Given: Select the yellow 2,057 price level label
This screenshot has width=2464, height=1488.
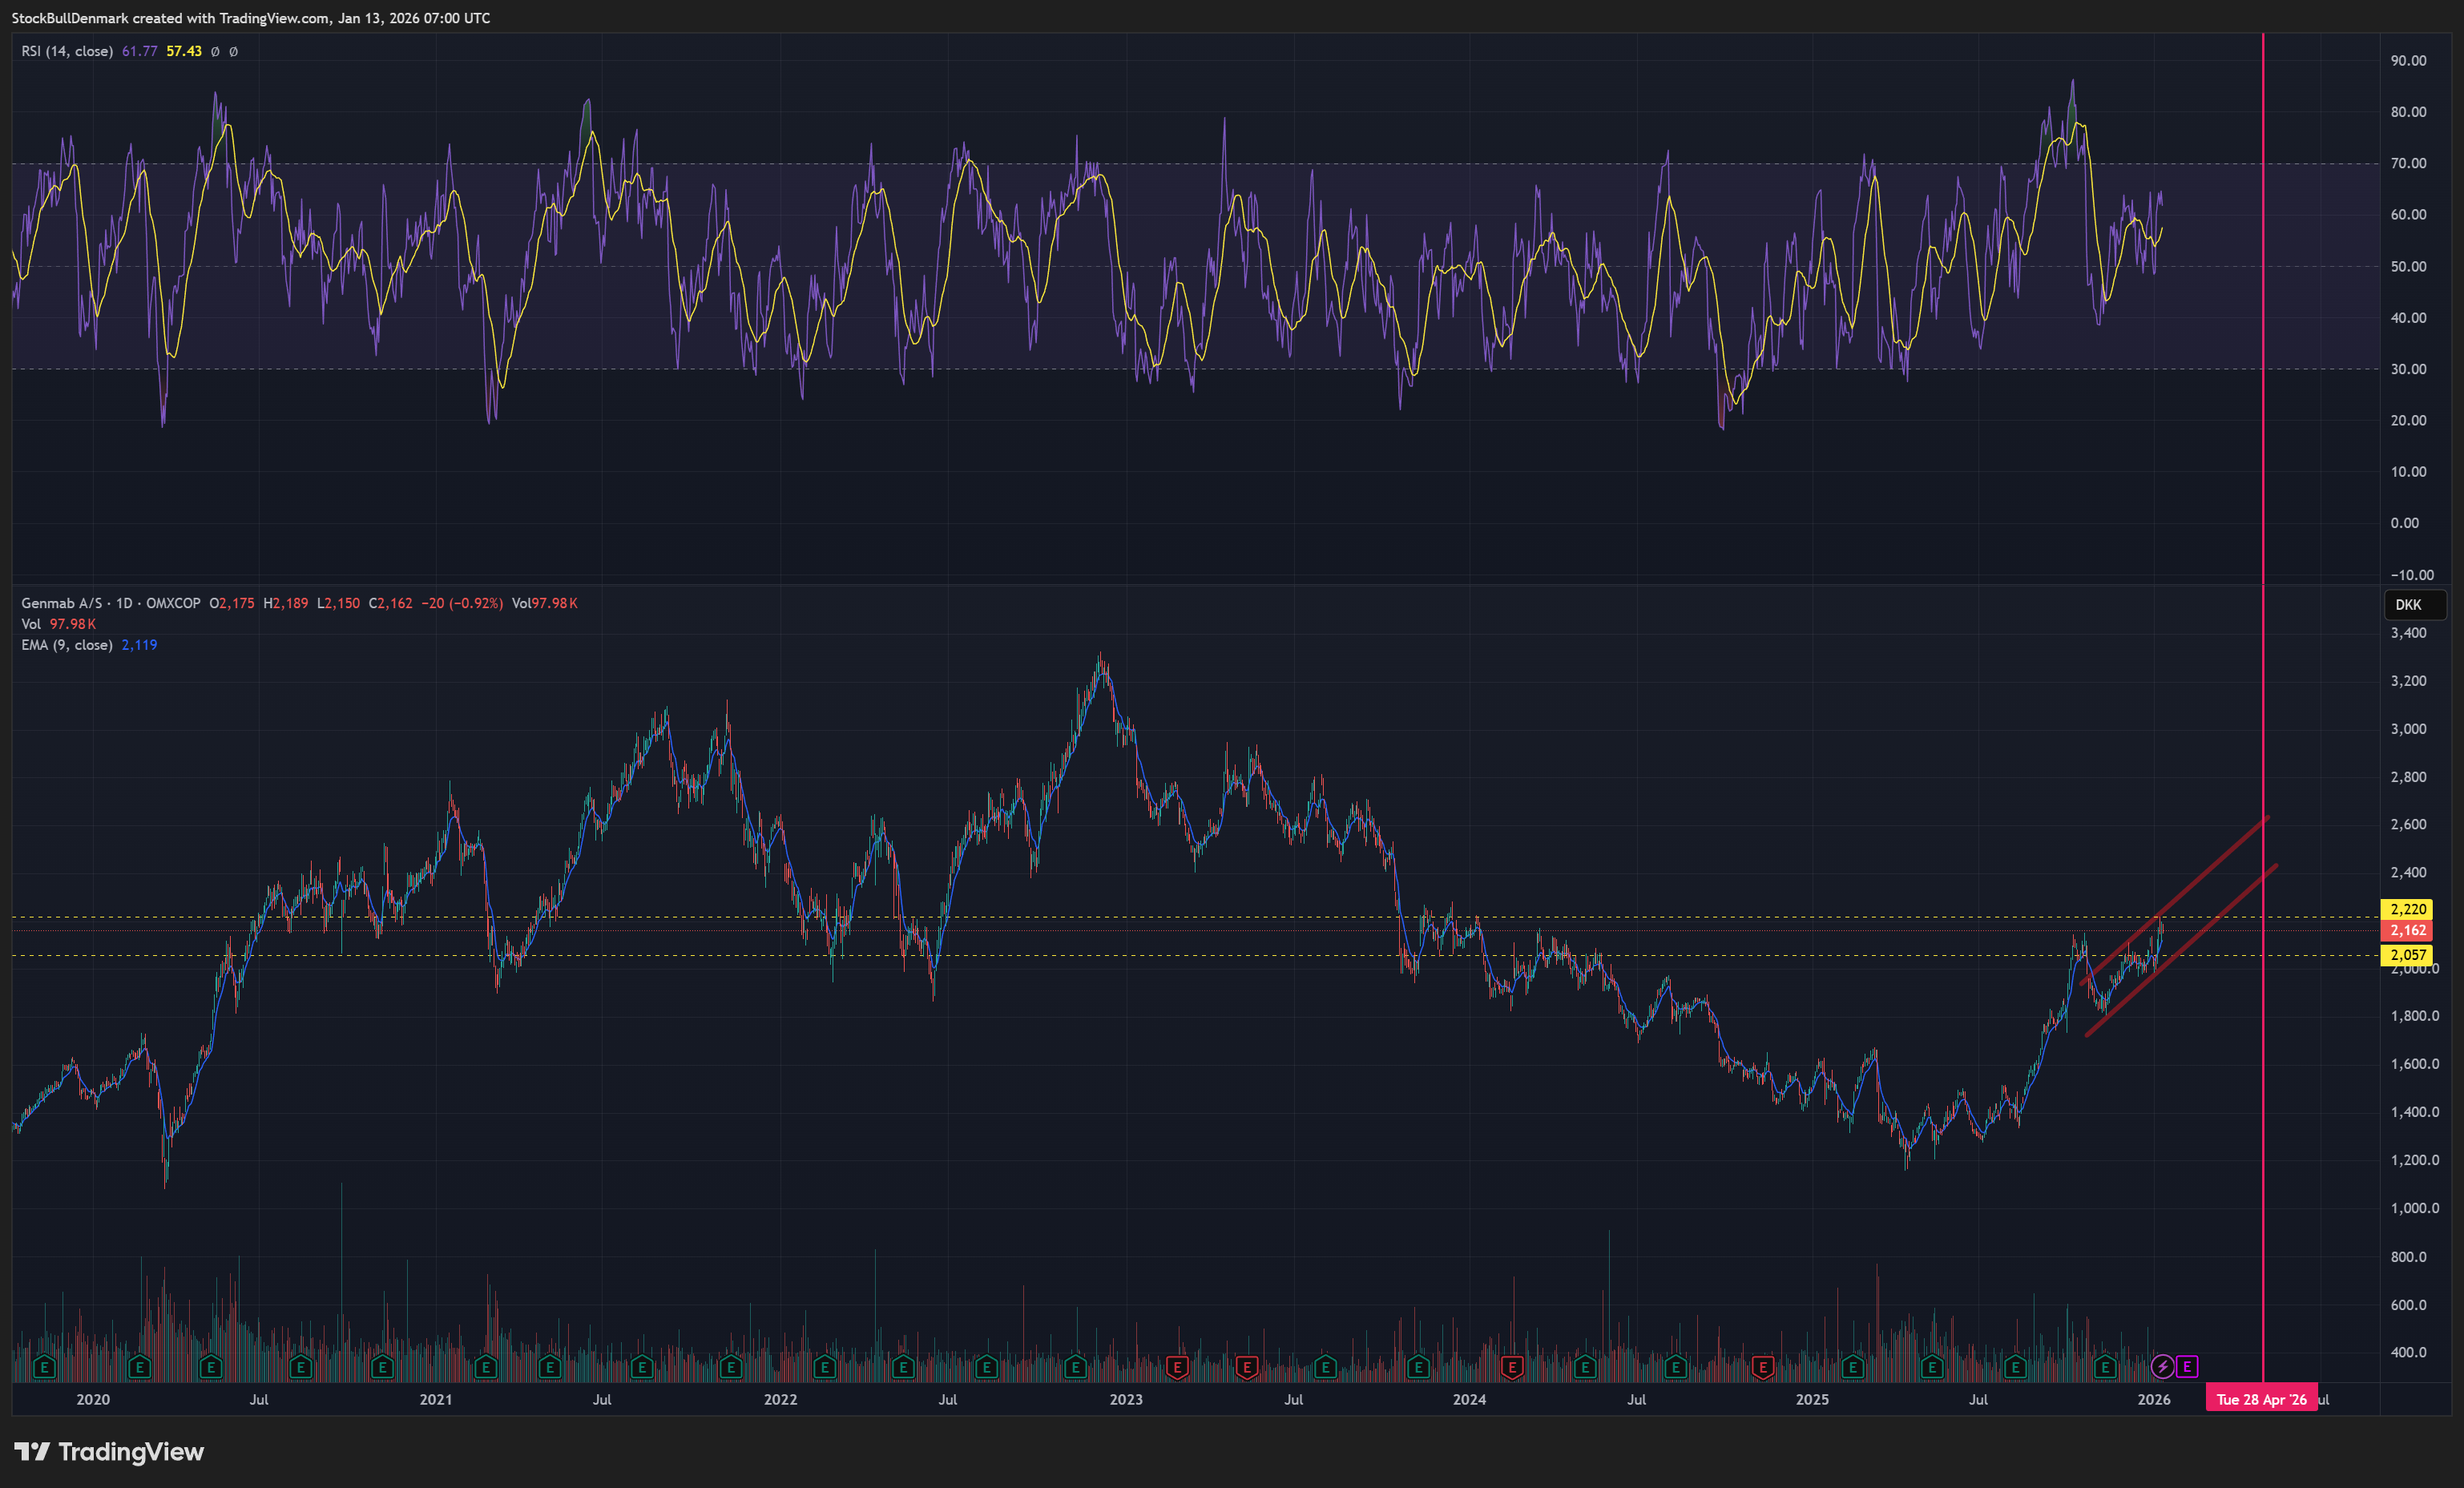Looking at the screenshot, I should pyautogui.click(x=2408, y=955).
